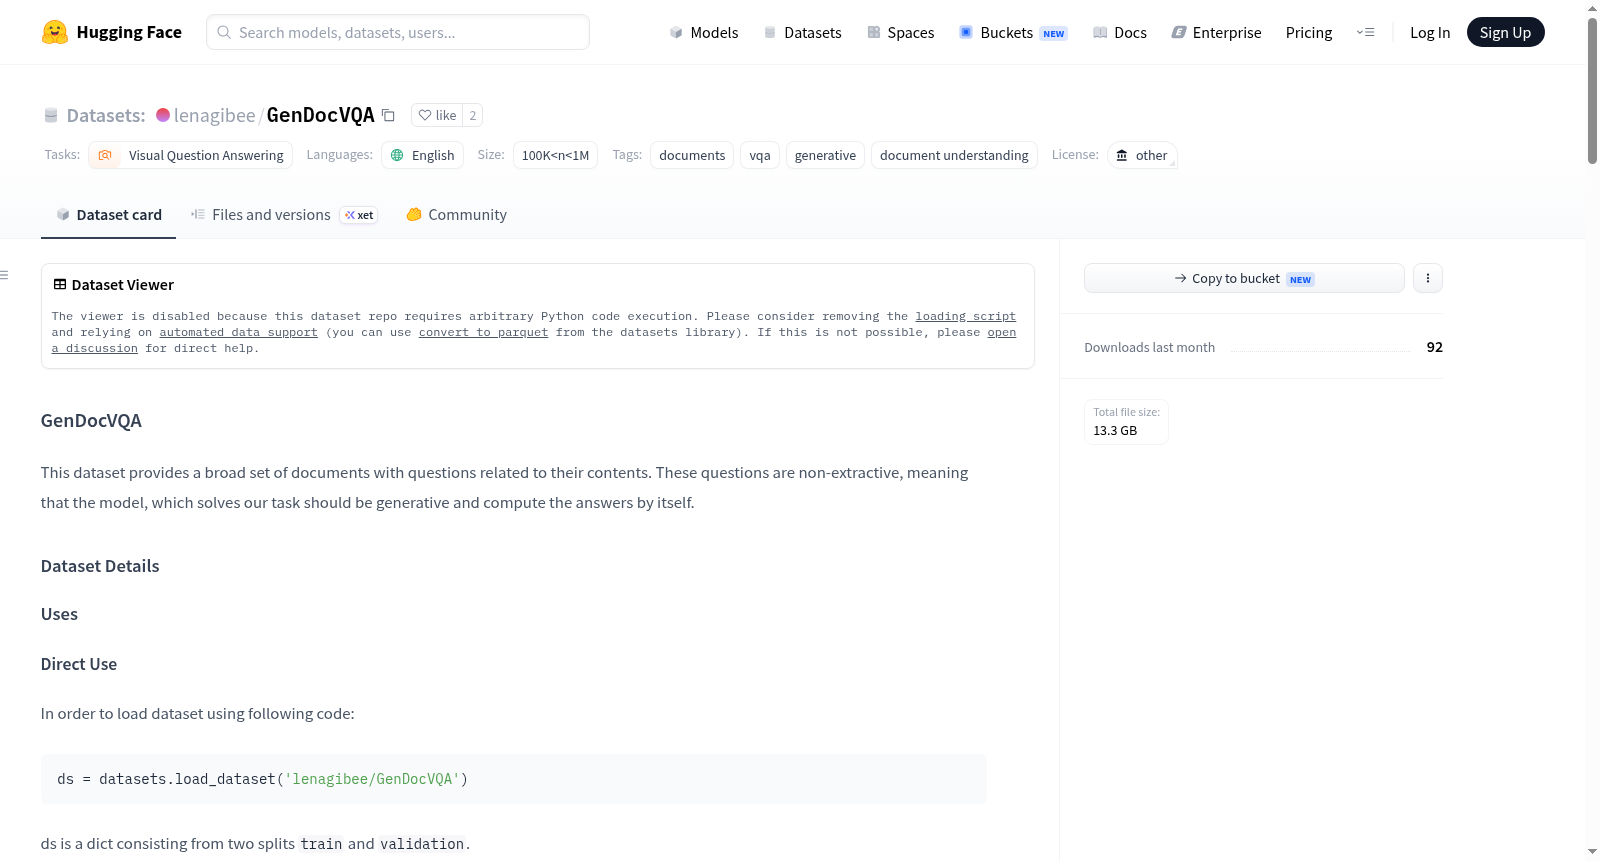Click the documents tag
The height and width of the screenshot is (861, 1600).
[x=692, y=155]
